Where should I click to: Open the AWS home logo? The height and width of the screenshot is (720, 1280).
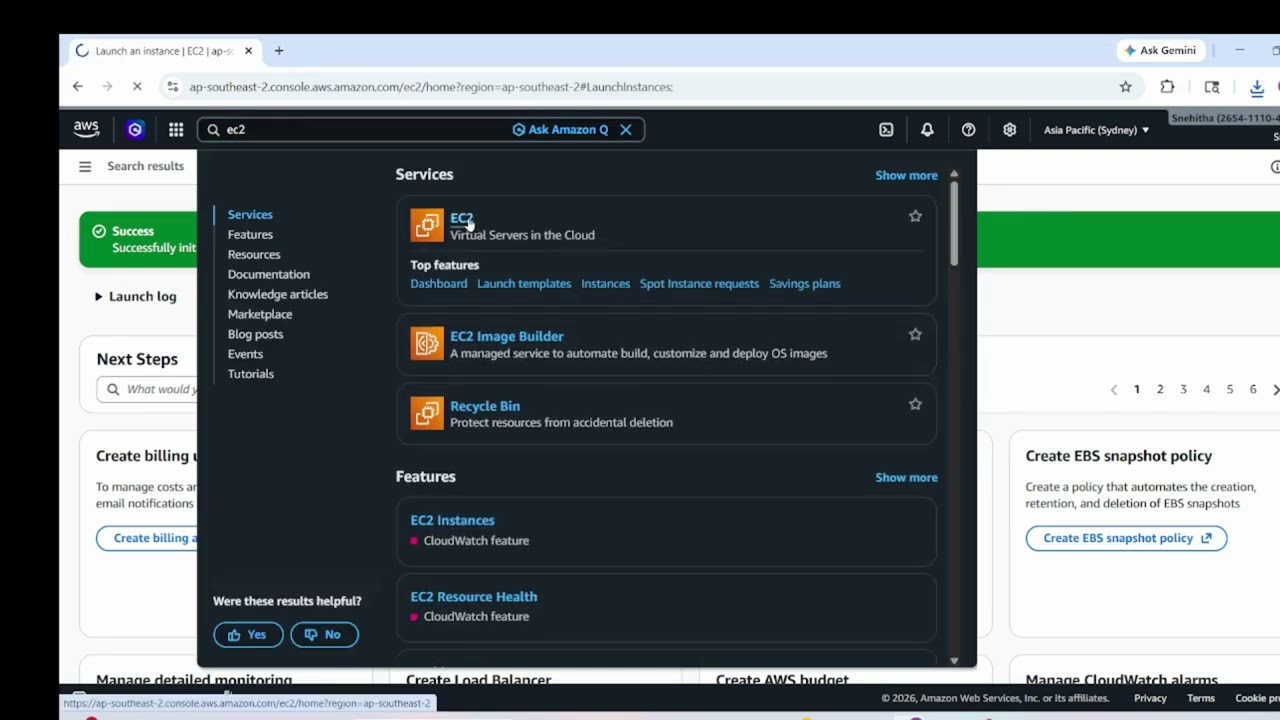tap(86, 129)
